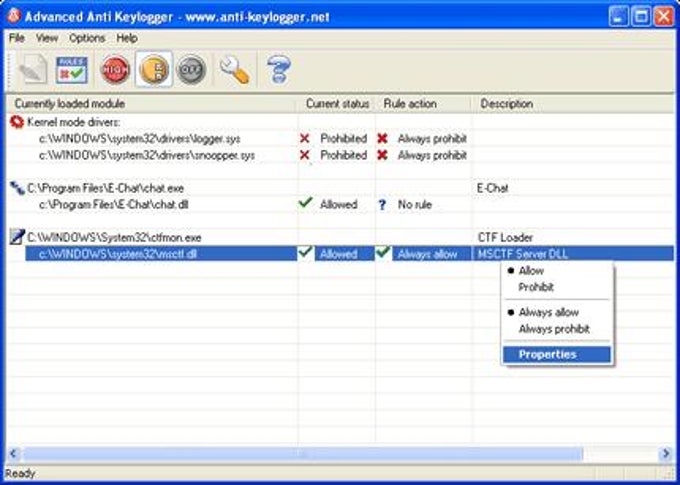This screenshot has width=680, height=485.
Task: Click the E-Chat description text
Action: pyautogui.click(x=492, y=188)
